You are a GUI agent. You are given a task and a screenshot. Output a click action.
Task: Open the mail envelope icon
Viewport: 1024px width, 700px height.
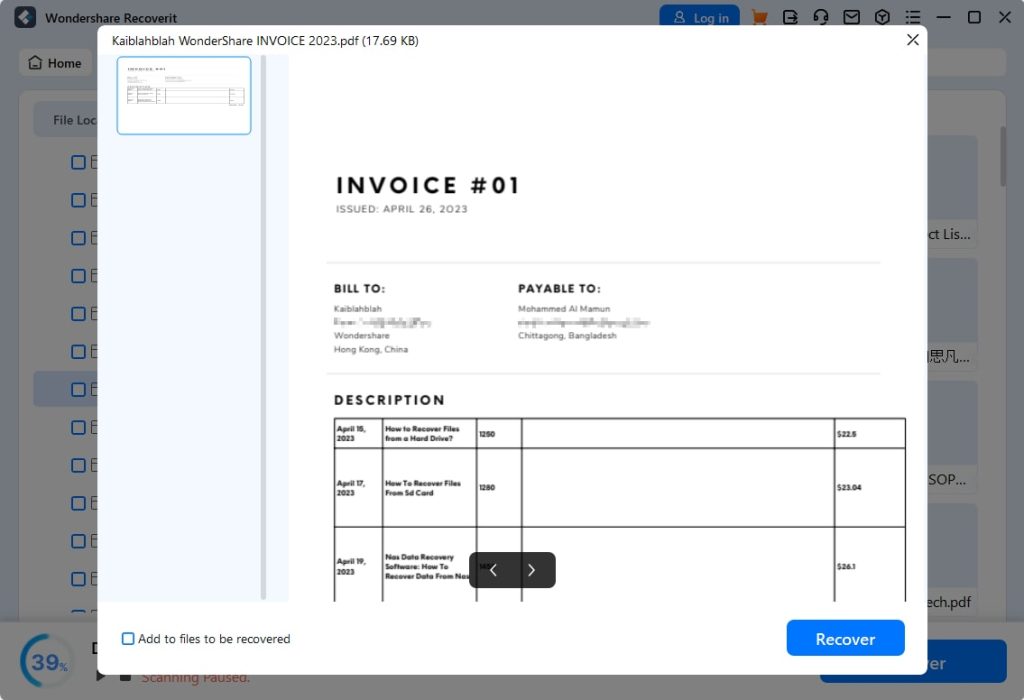coord(852,17)
